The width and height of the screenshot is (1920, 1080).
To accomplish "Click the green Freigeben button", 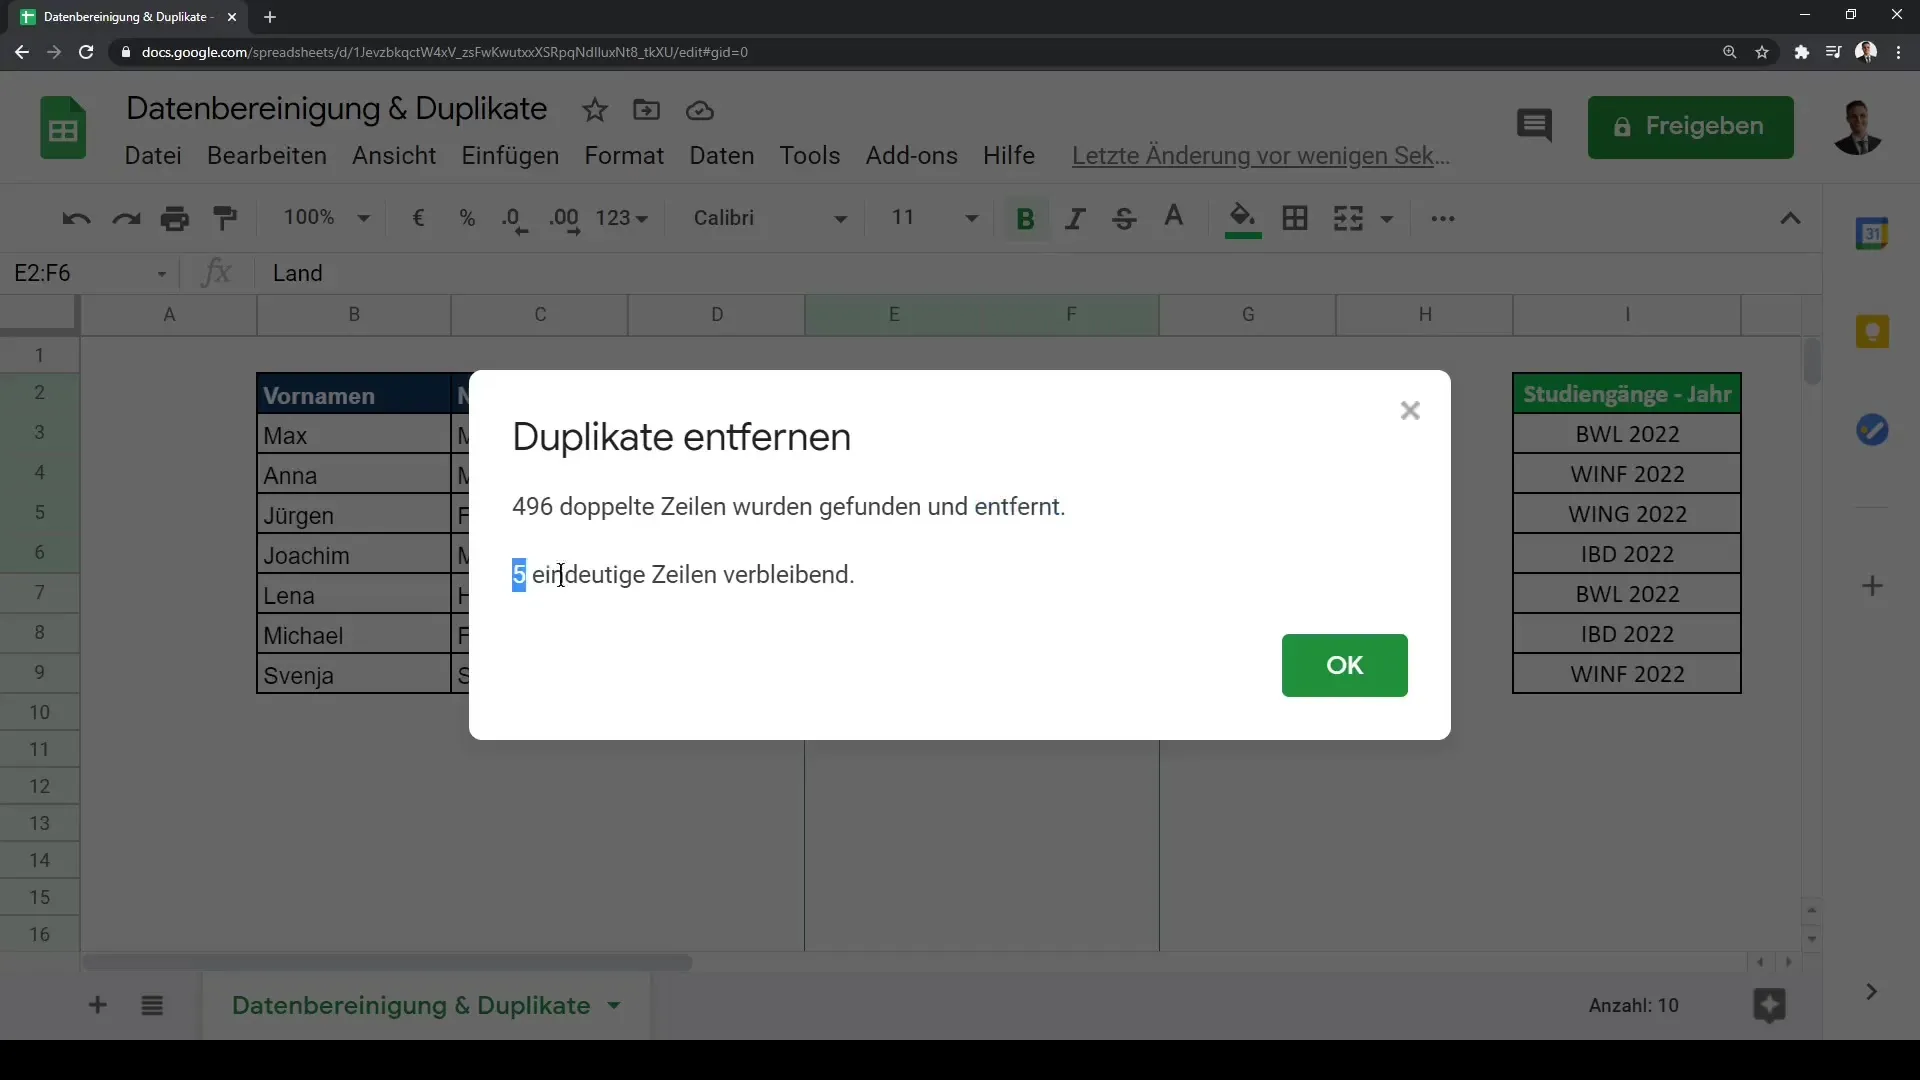I will [x=1690, y=127].
